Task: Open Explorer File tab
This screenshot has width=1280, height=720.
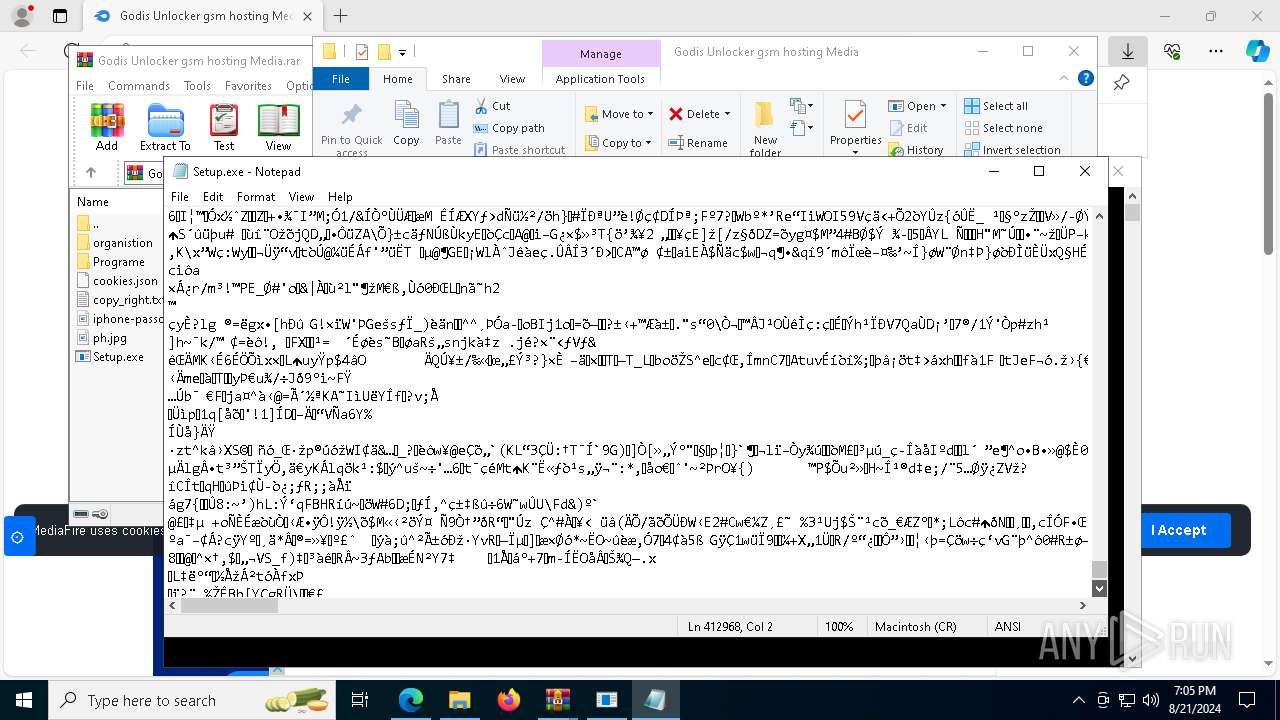Action: click(341, 79)
